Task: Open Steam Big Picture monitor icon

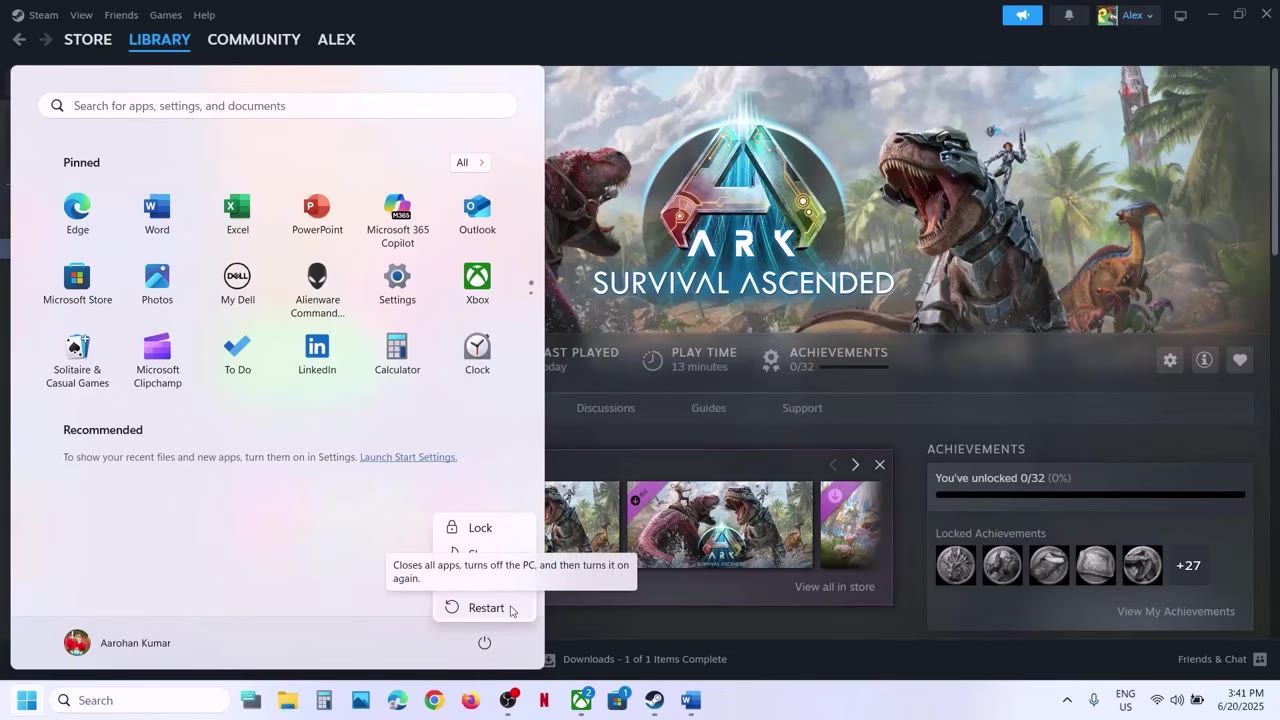Action: coord(1180,15)
